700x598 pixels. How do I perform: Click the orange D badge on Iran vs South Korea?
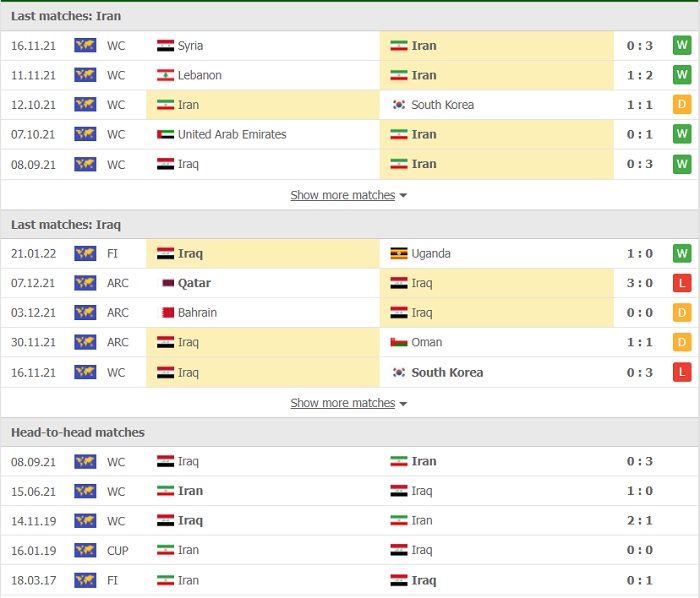coord(682,105)
